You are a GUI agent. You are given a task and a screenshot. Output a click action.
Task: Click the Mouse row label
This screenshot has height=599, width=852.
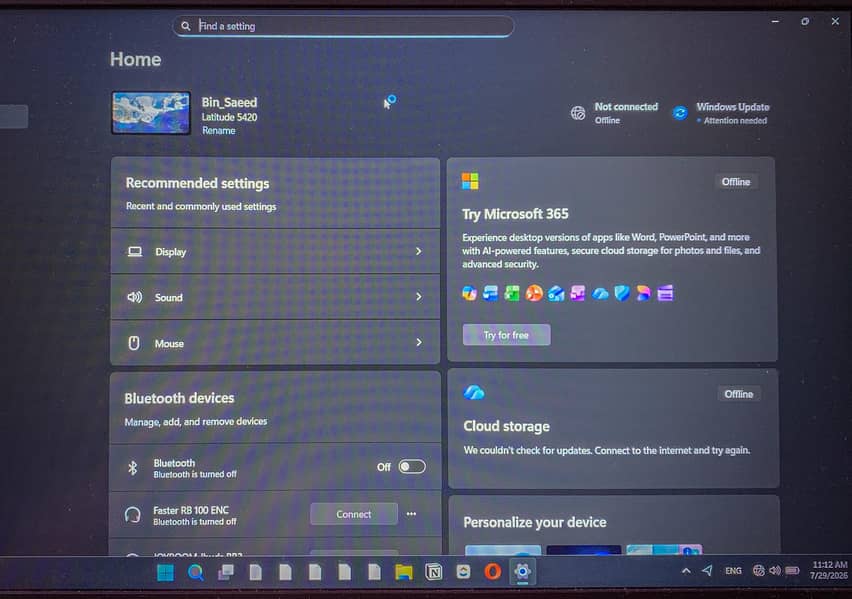pyautogui.click(x=169, y=344)
